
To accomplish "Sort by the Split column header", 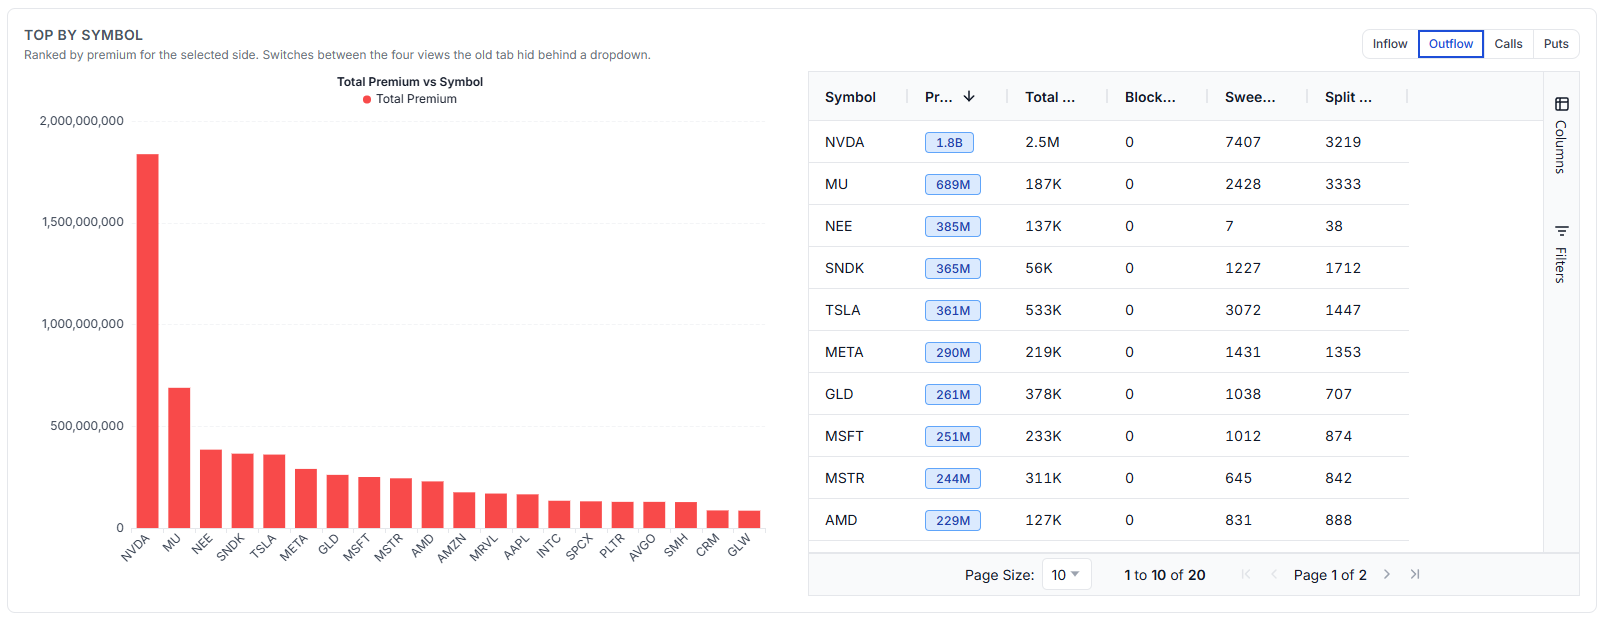I will 1348,97.
